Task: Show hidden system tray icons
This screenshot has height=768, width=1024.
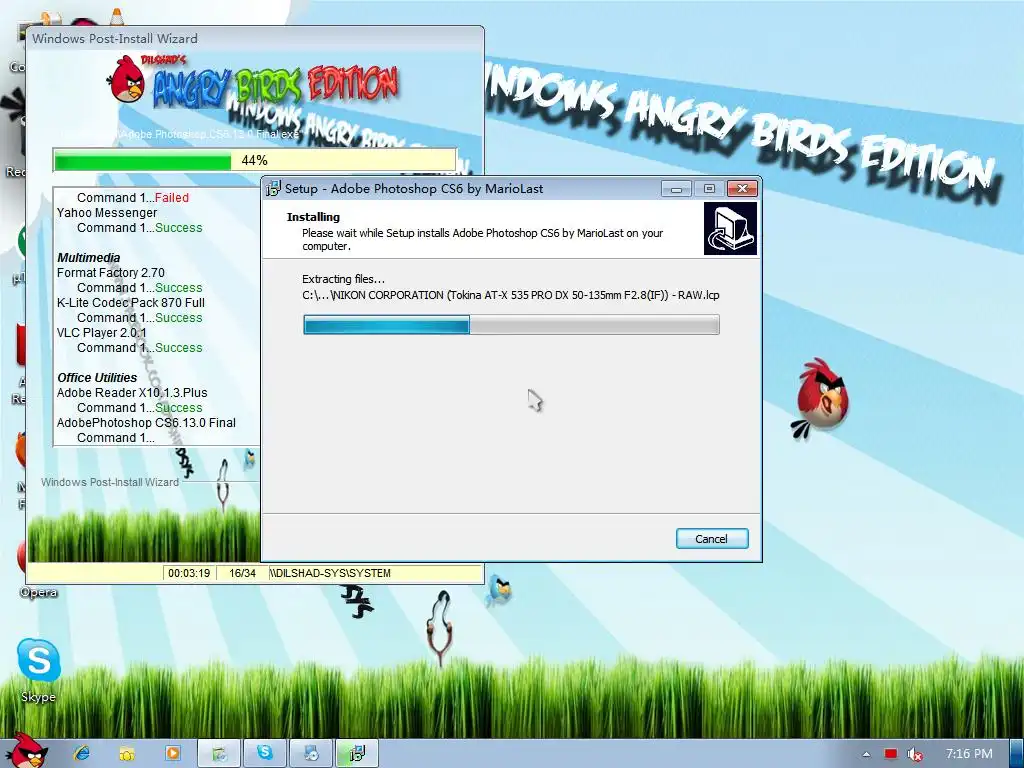Action: [866, 754]
